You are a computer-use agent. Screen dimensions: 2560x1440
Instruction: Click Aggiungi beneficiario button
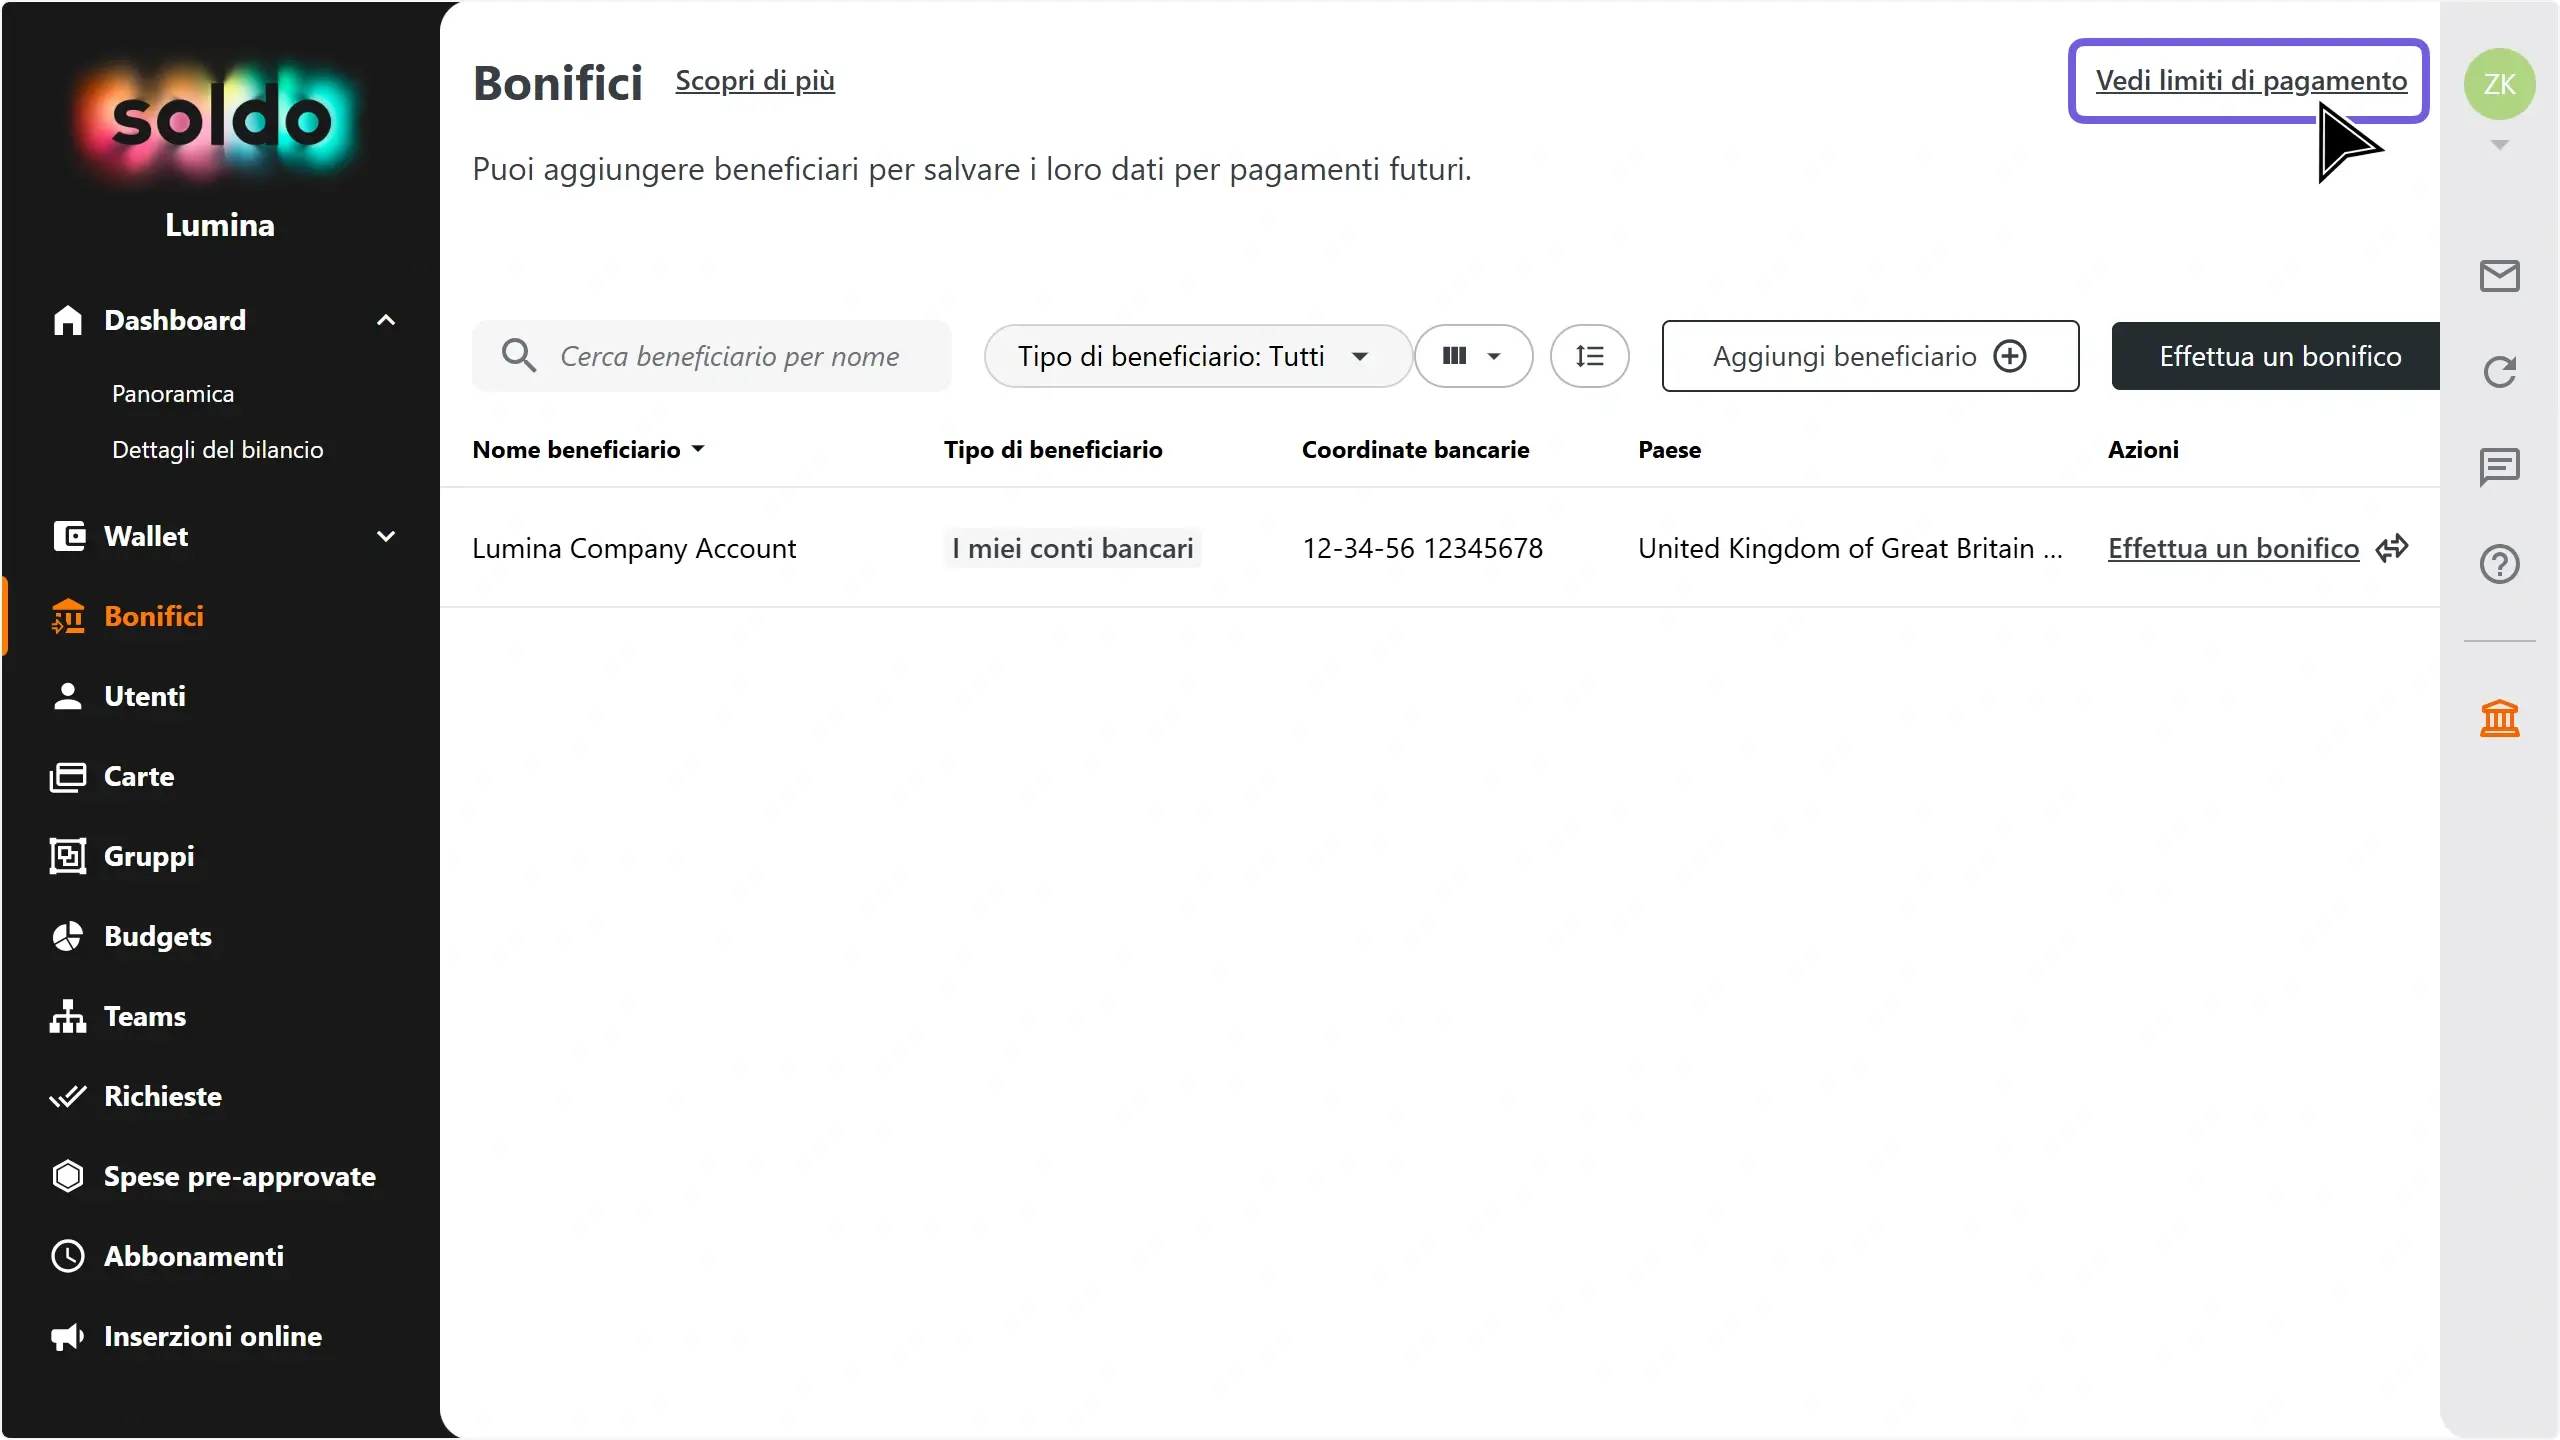1870,356
